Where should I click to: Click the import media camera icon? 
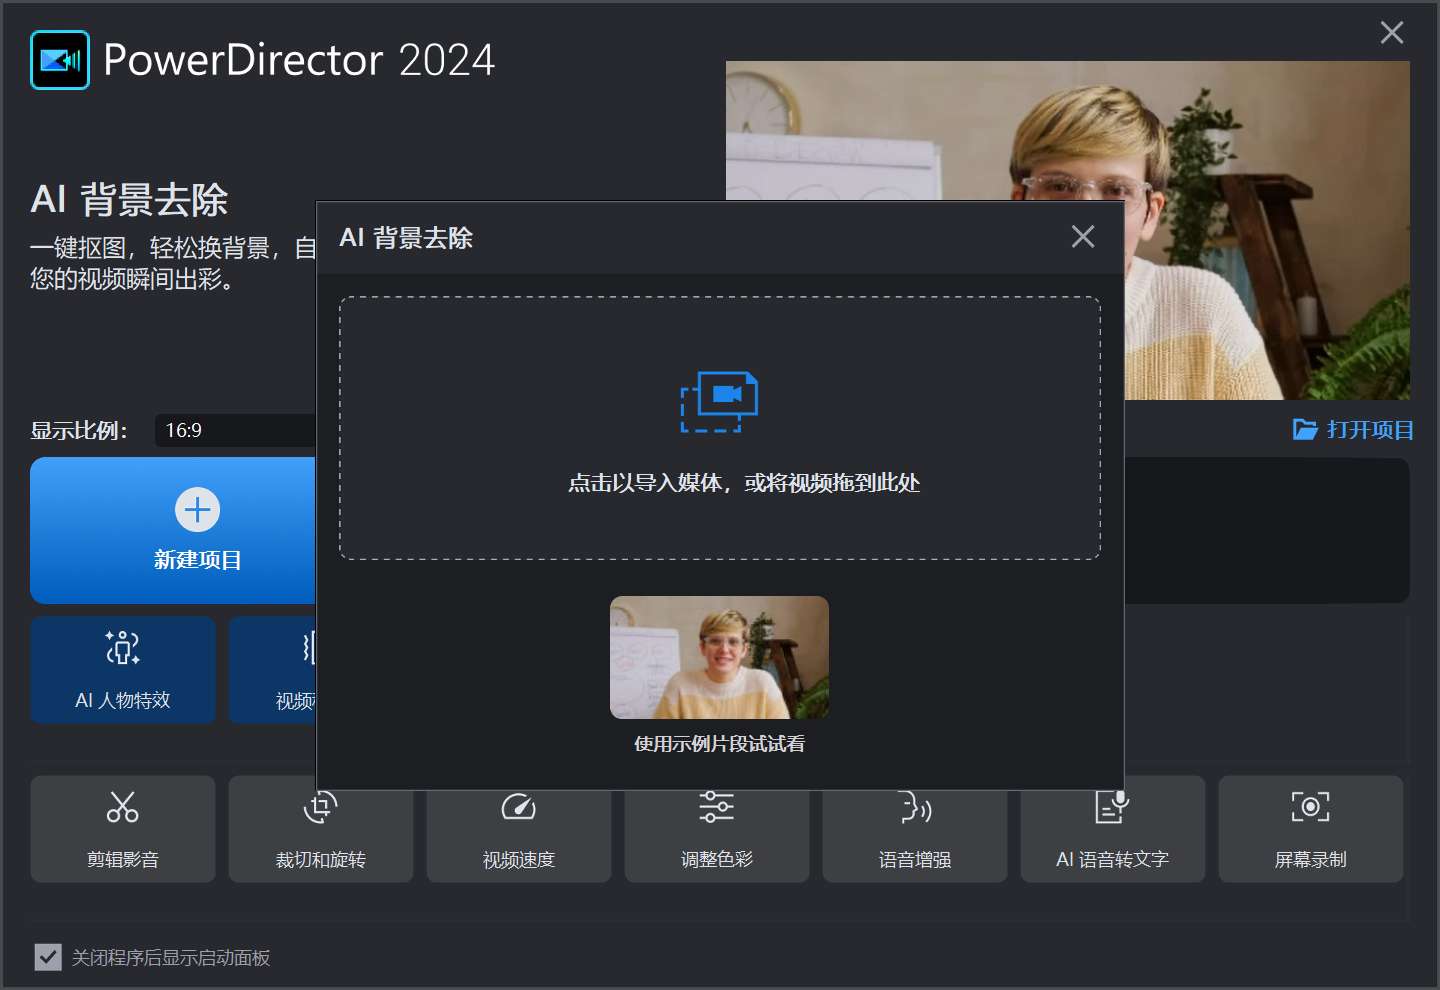click(x=719, y=401)
